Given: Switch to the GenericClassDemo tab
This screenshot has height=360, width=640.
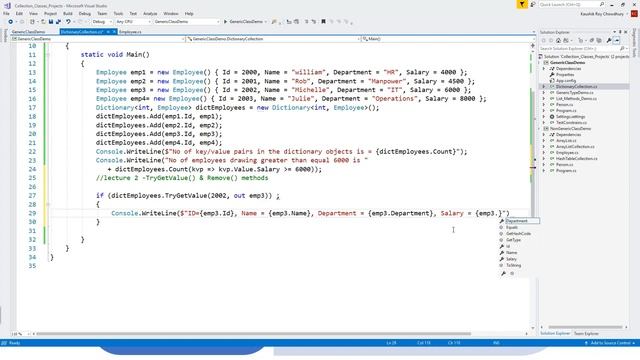Looking at the screenshot, I should click(x=28, y=31).
